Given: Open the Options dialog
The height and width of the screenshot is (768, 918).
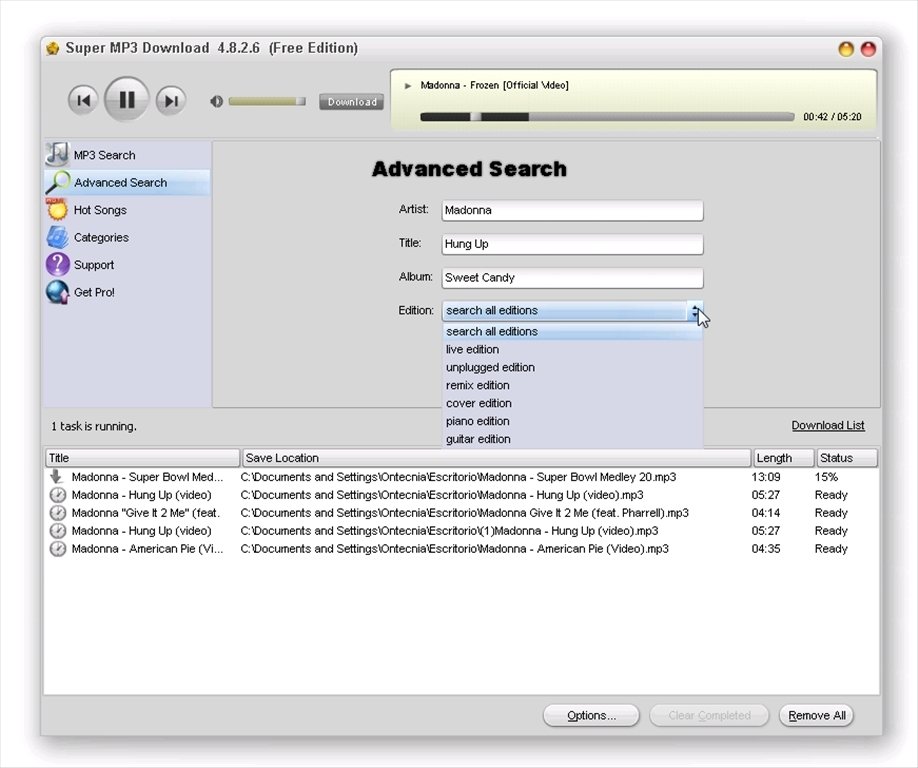Looking at the screenshot, I should [591, 715].
